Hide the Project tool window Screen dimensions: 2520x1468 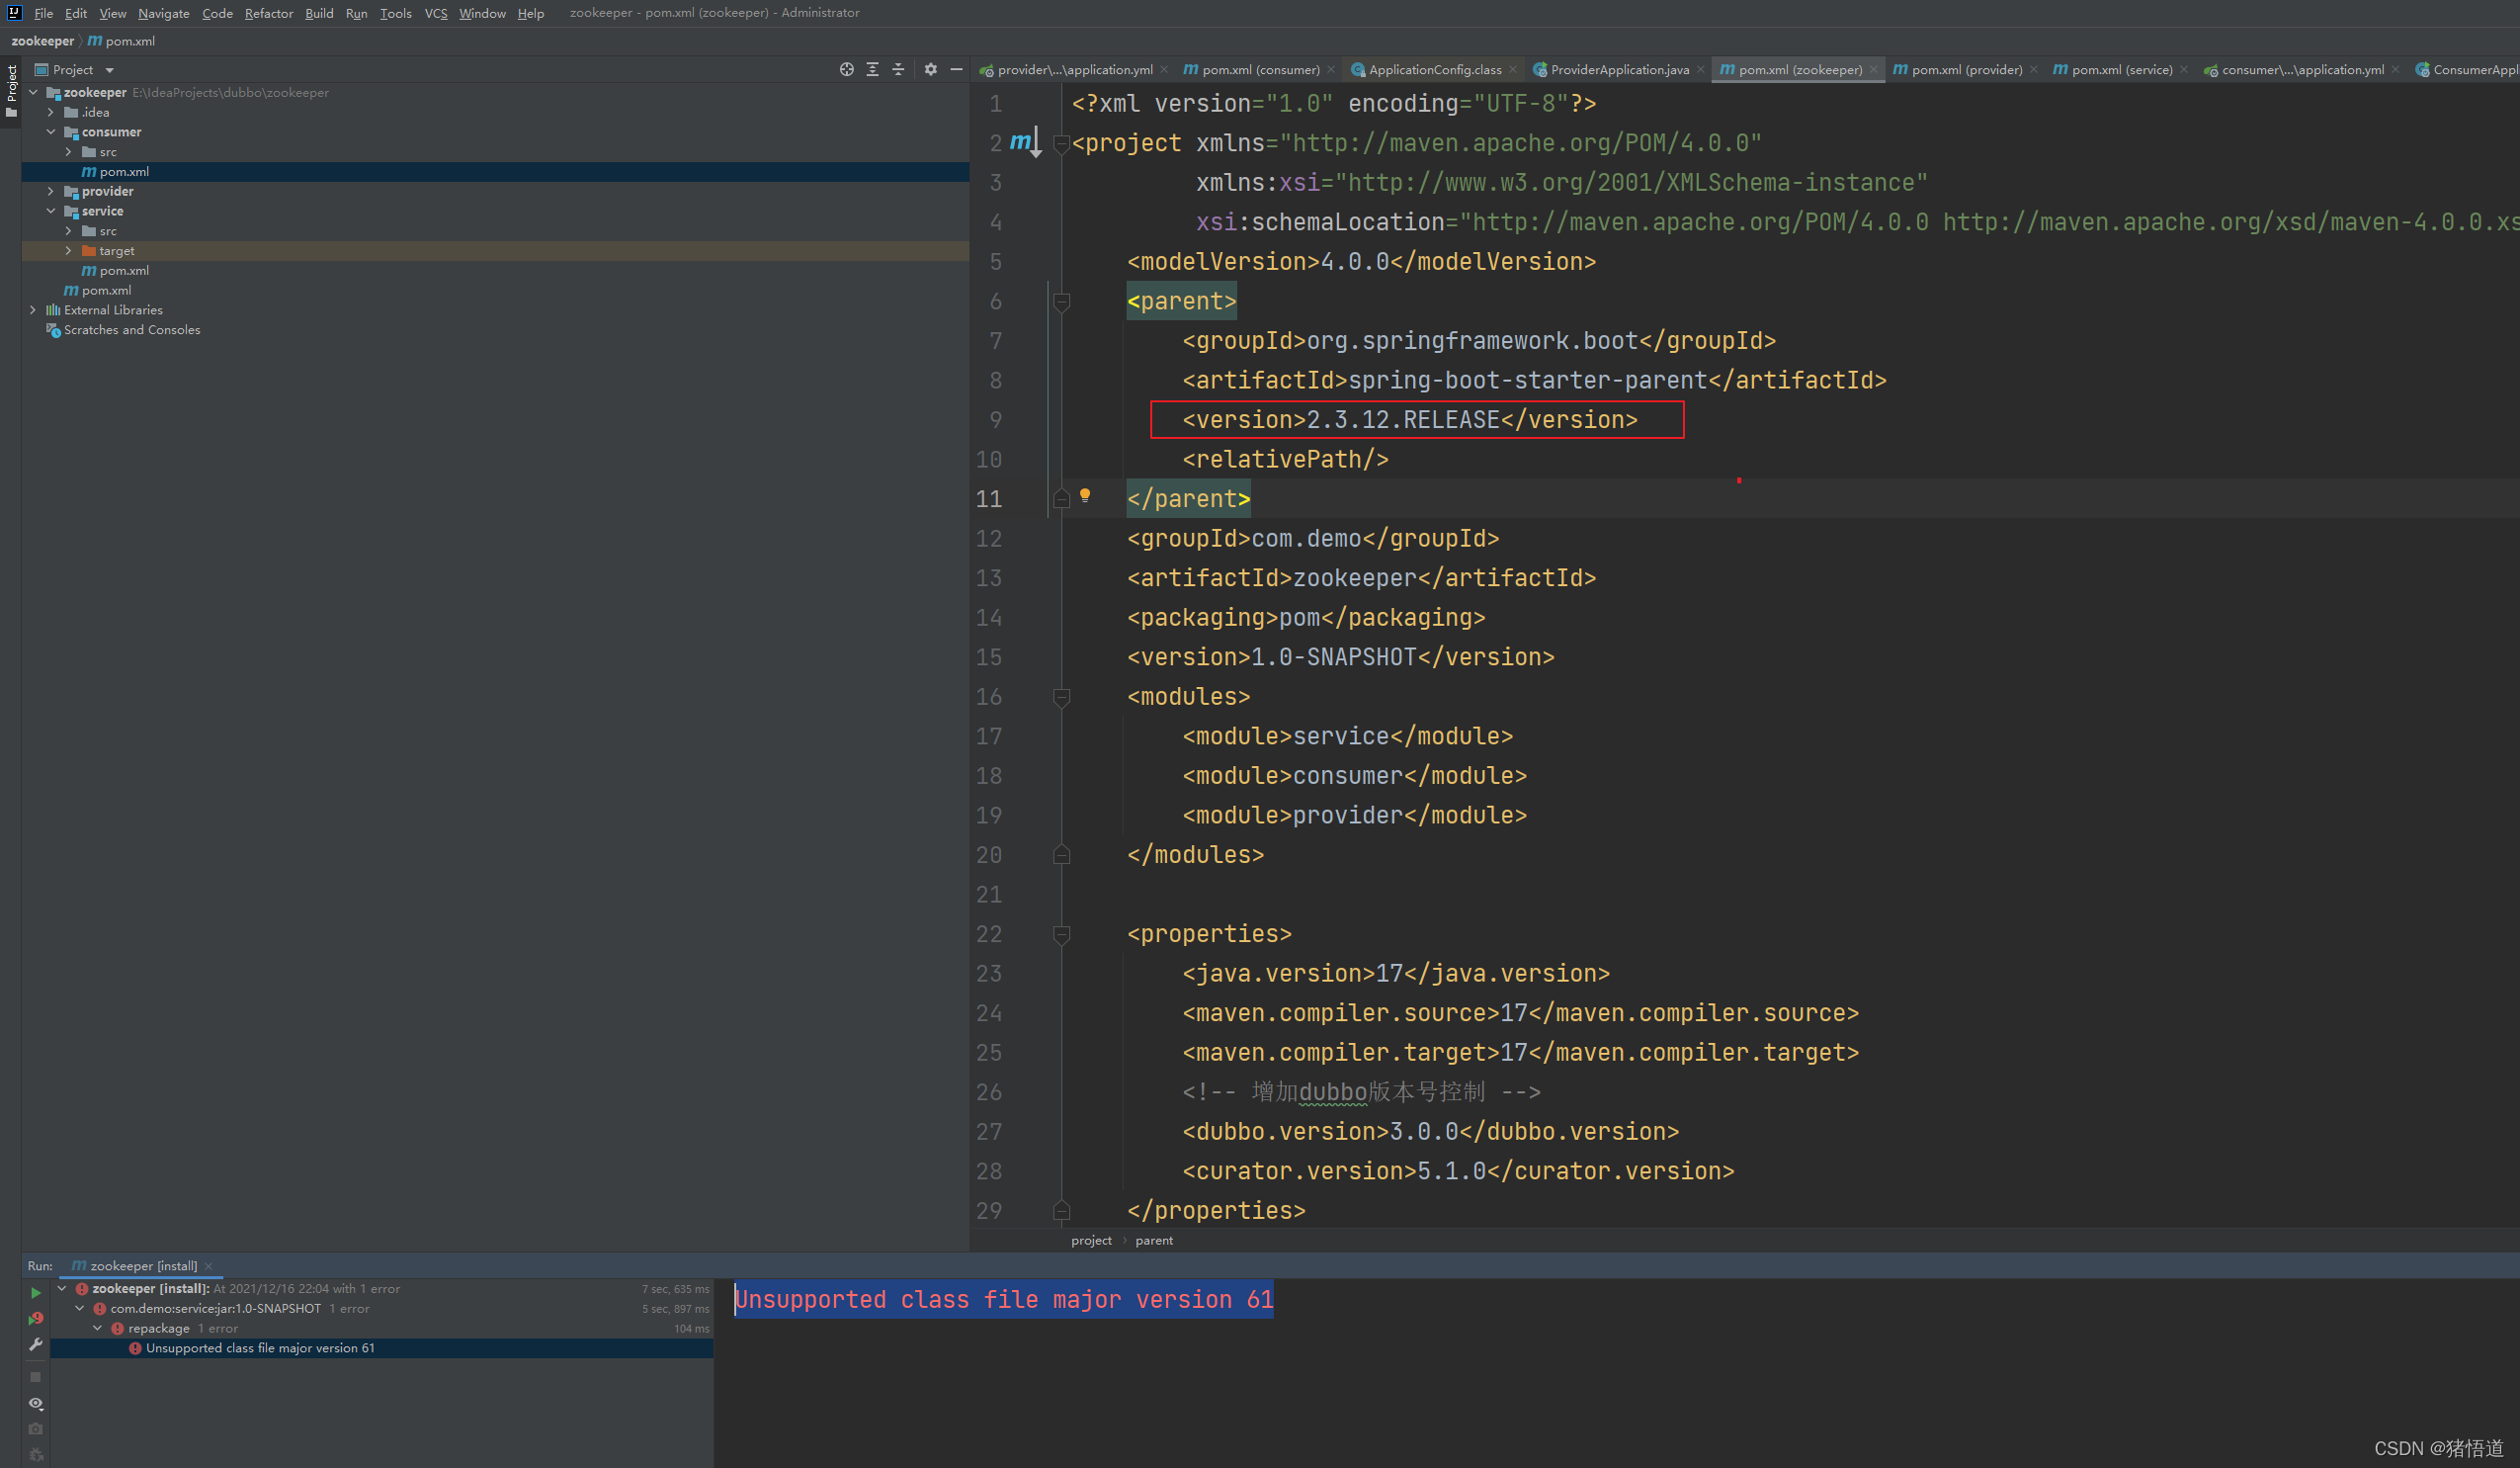point(956,69)
